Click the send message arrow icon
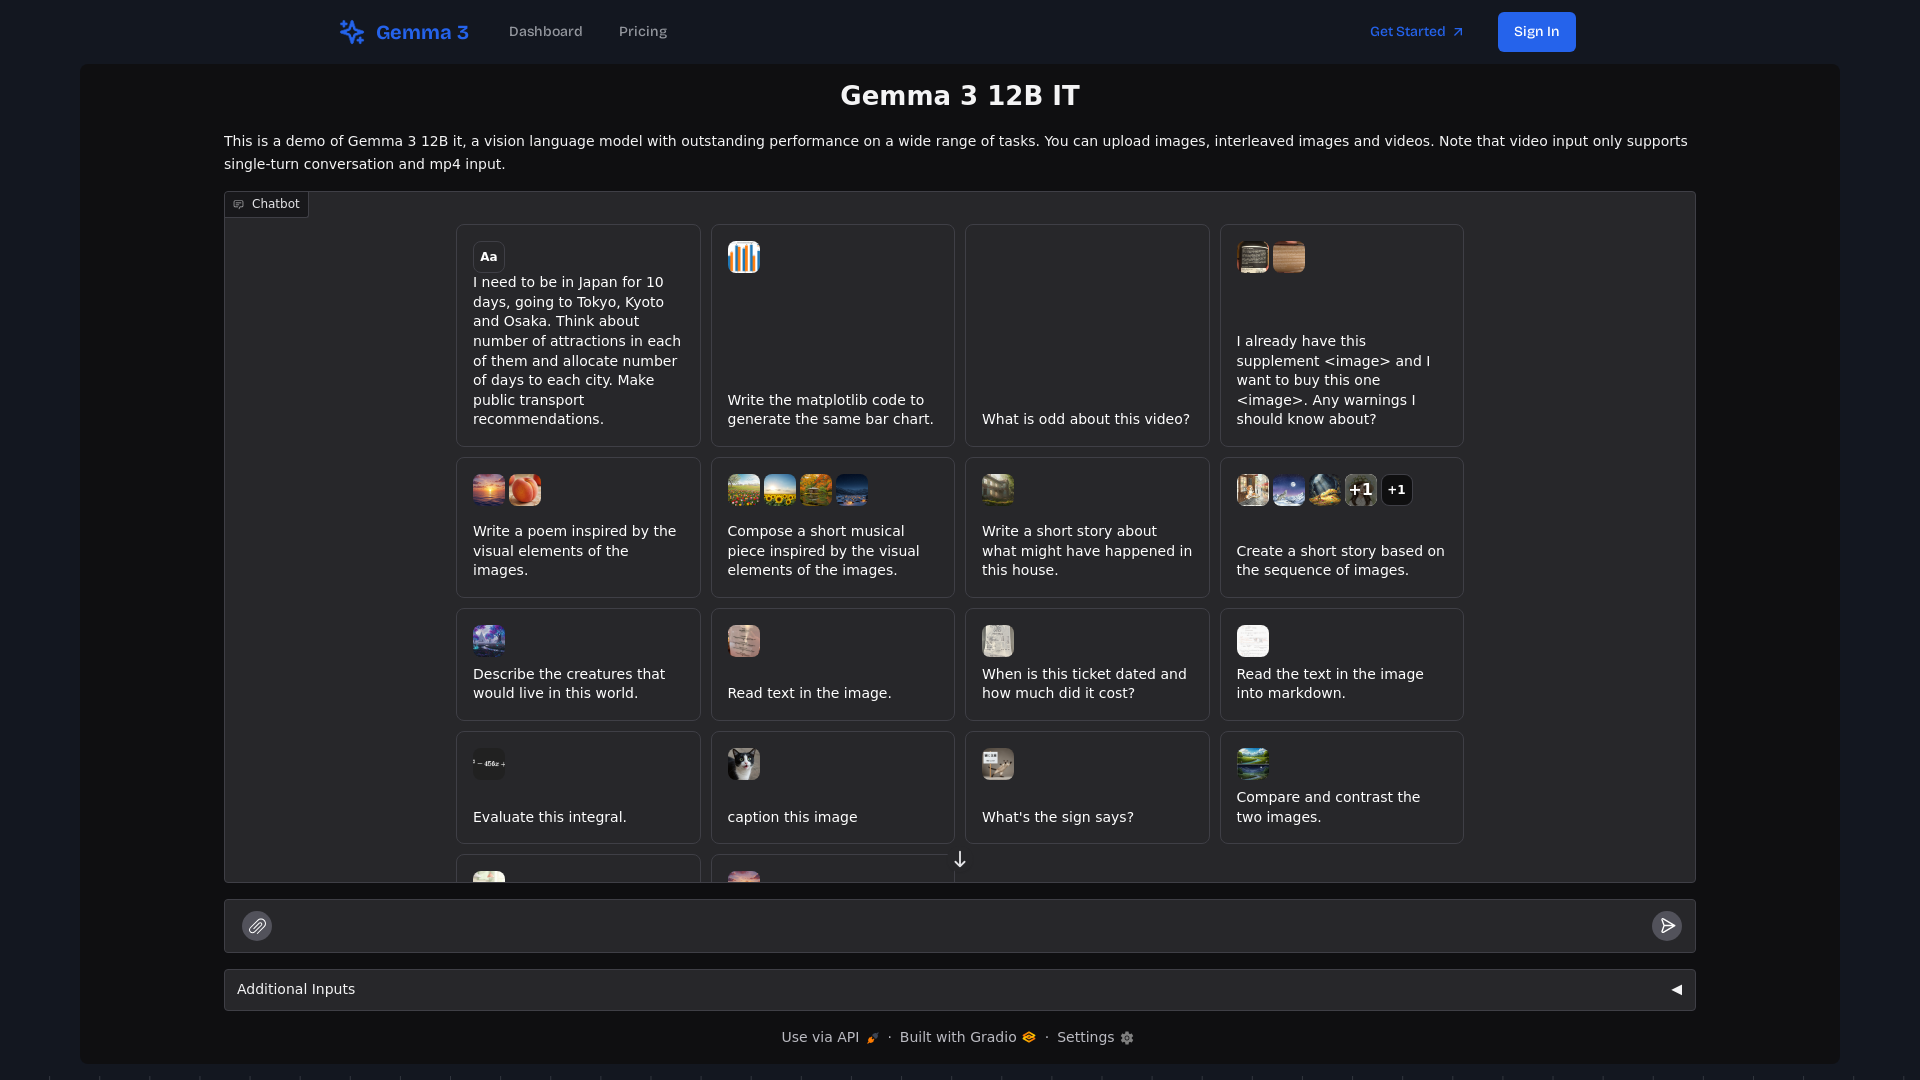The height and width of the screenshot is (1080, 1920). click(1666, 926)
